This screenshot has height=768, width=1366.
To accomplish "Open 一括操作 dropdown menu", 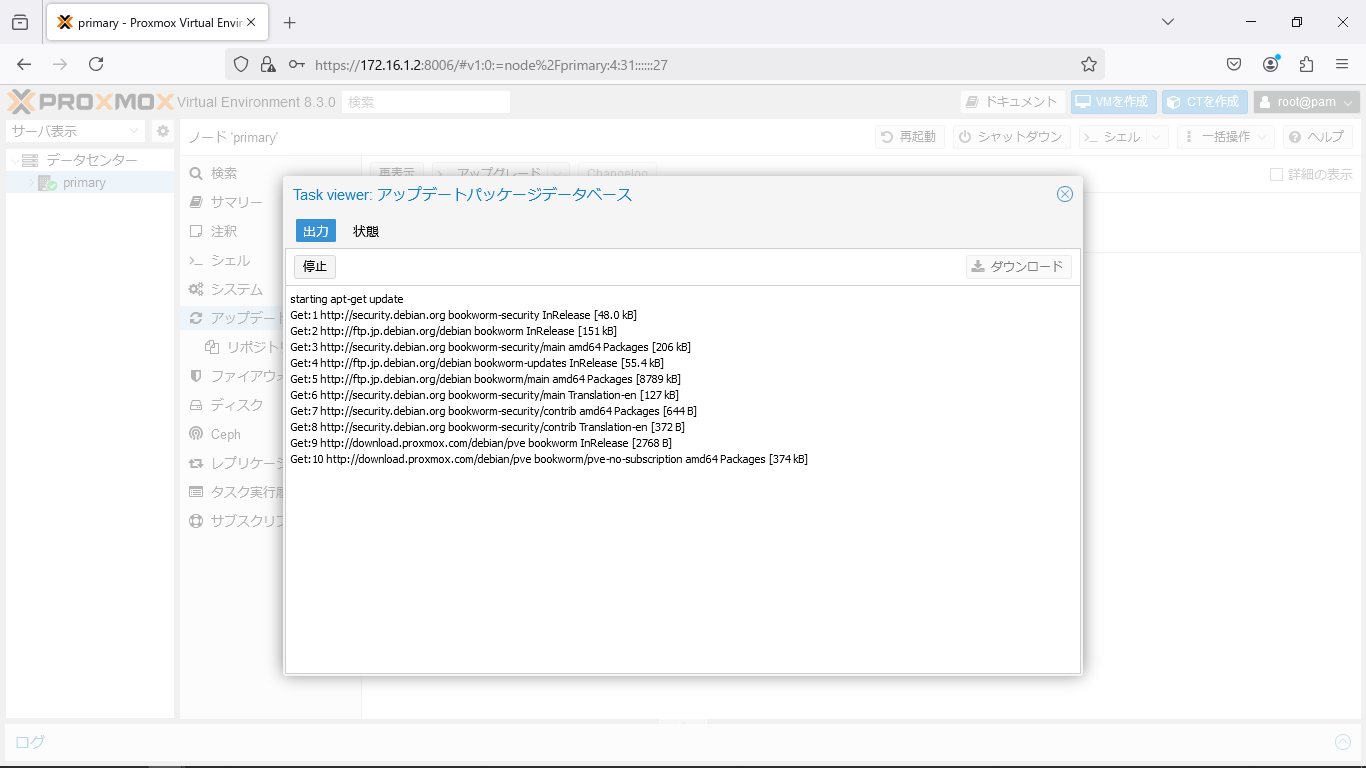I will [1225, 137].
